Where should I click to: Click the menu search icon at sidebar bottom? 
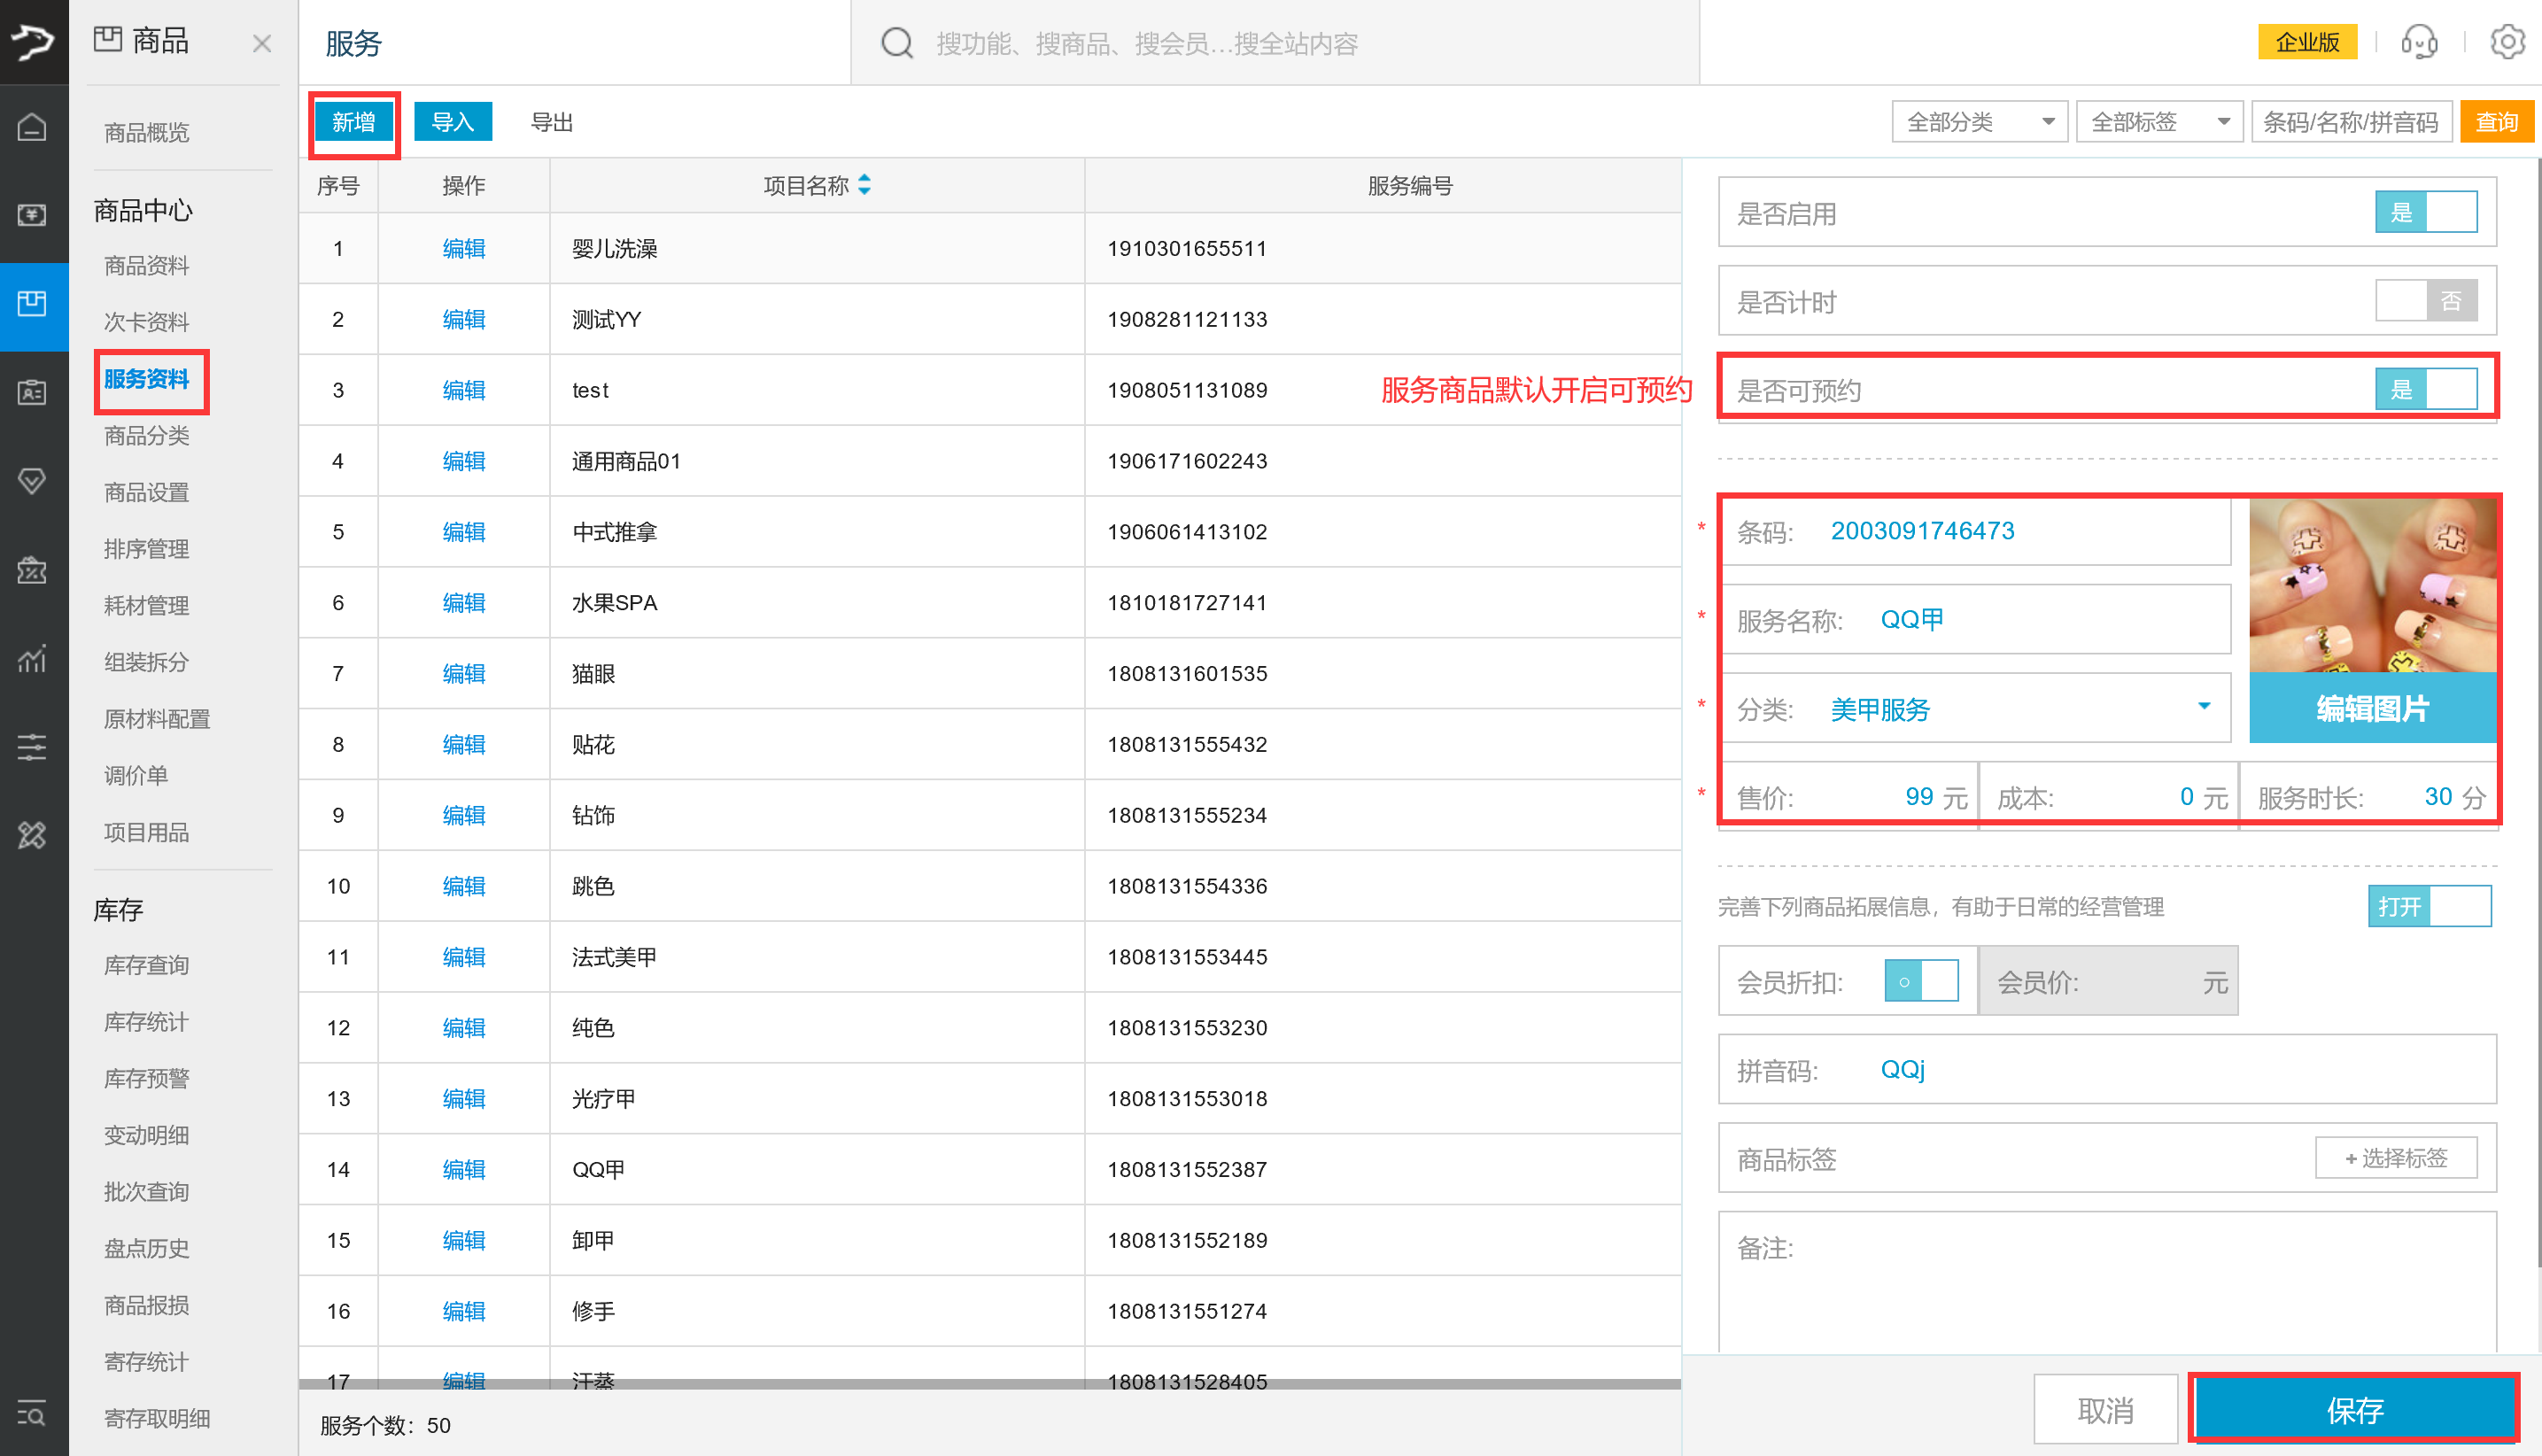click(x=32, y=1414)
